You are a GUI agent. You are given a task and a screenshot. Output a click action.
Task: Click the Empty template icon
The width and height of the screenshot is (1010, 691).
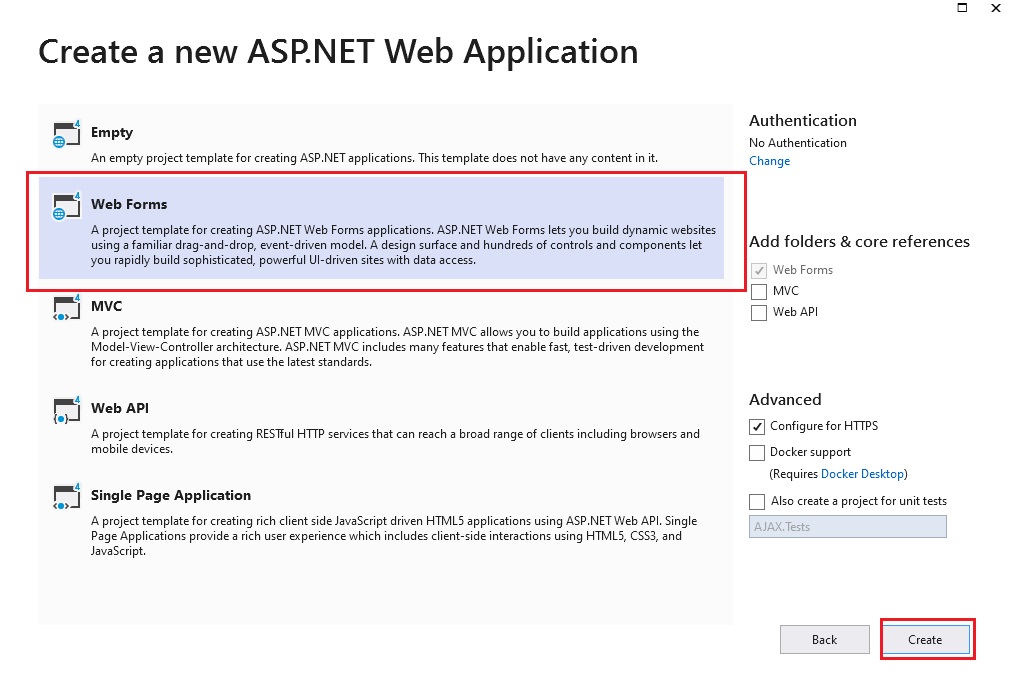[67, 134]
